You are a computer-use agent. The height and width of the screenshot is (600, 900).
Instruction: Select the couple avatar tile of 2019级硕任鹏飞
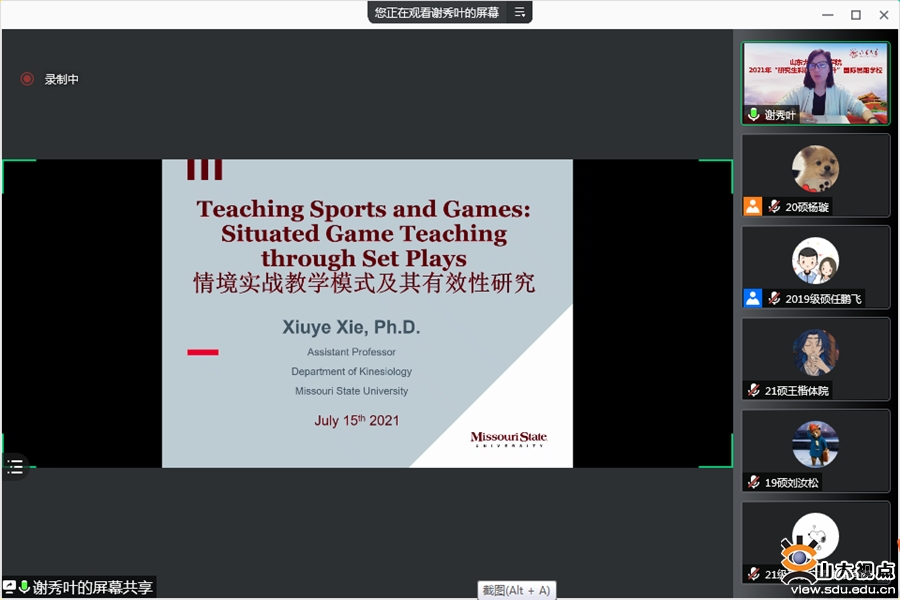(815, 260)
